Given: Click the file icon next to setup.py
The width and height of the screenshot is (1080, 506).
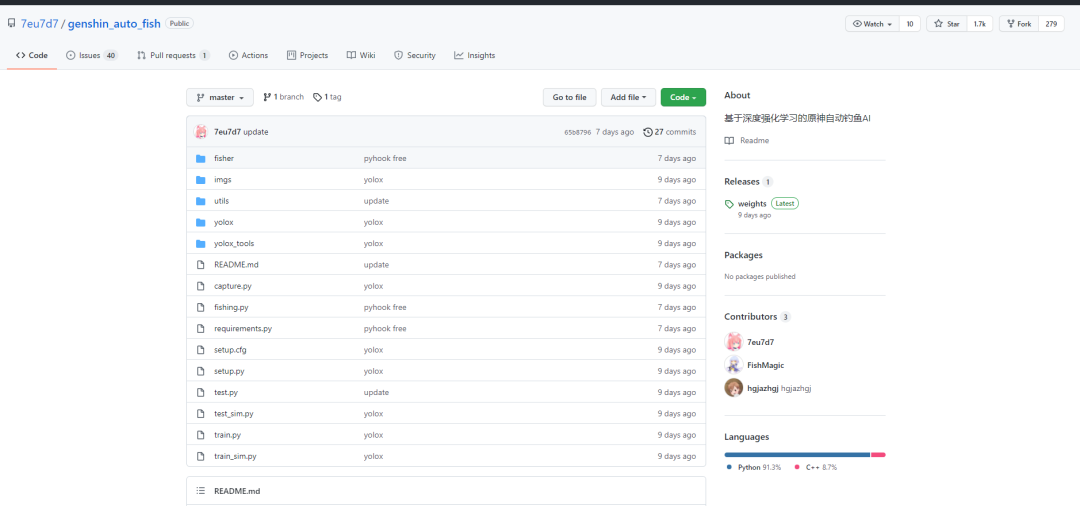Looking at the screenshot, I should click(200, 371).
